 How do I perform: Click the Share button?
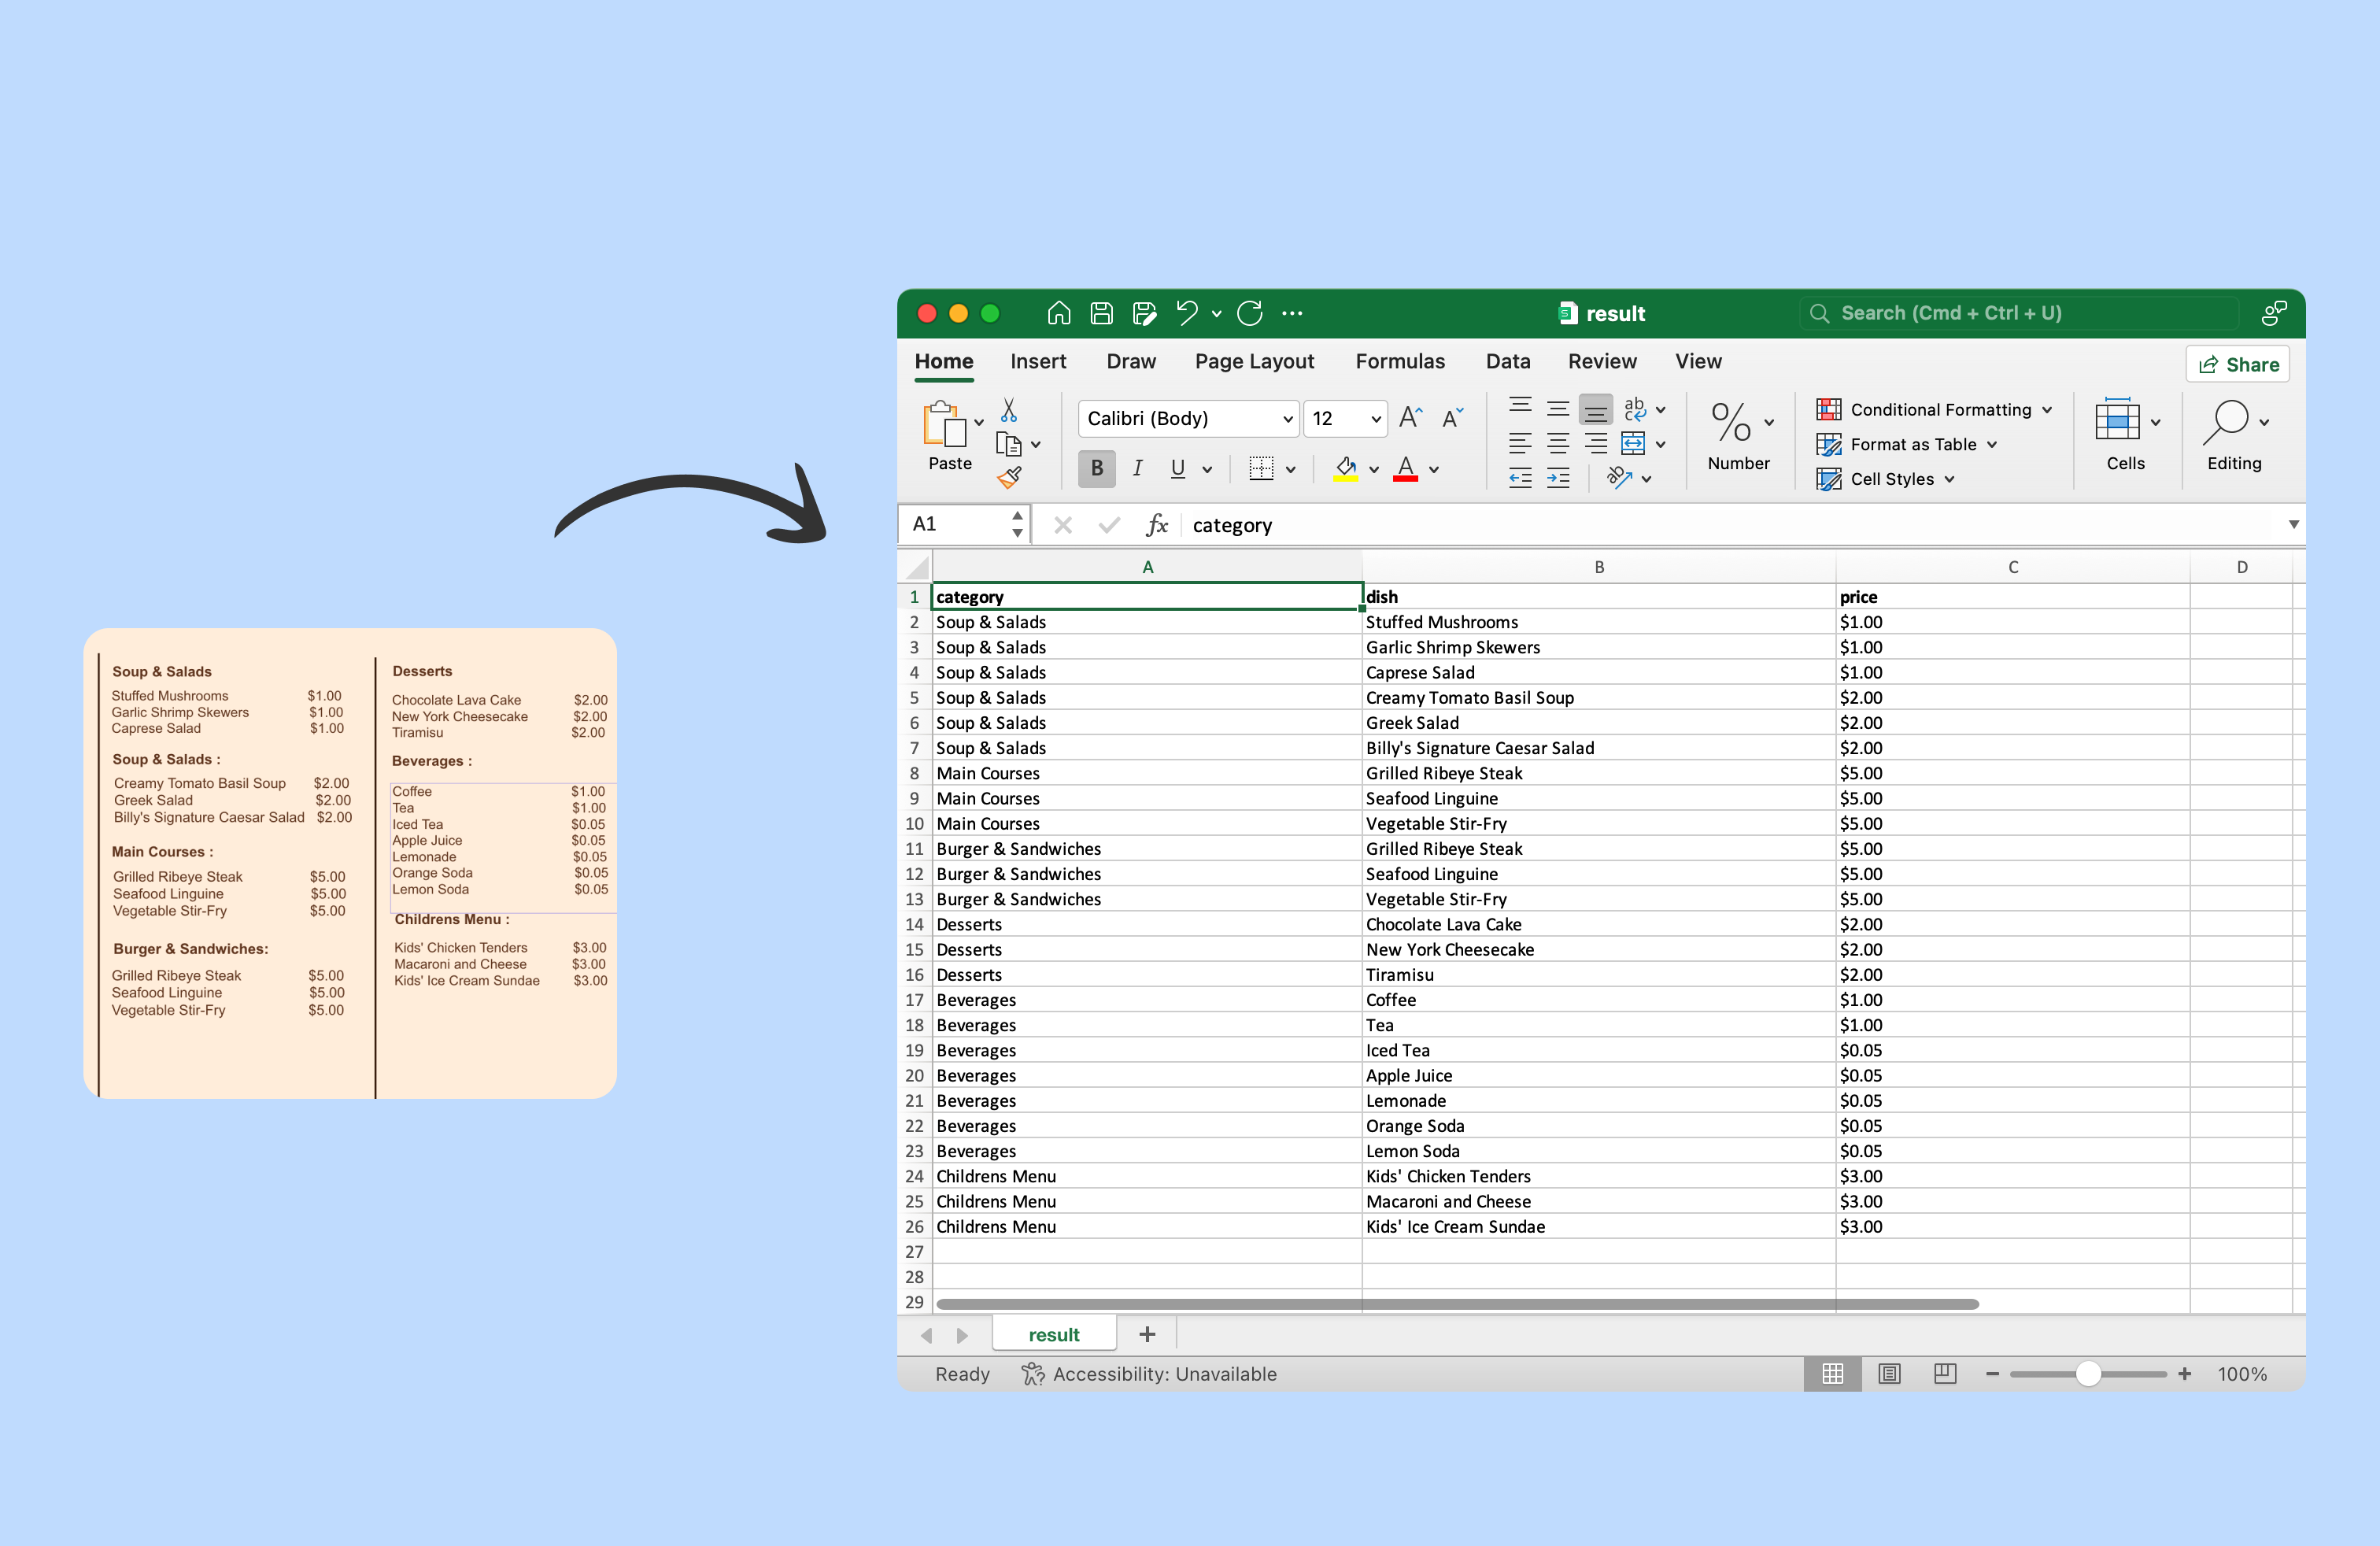[x=2237, y=364]
